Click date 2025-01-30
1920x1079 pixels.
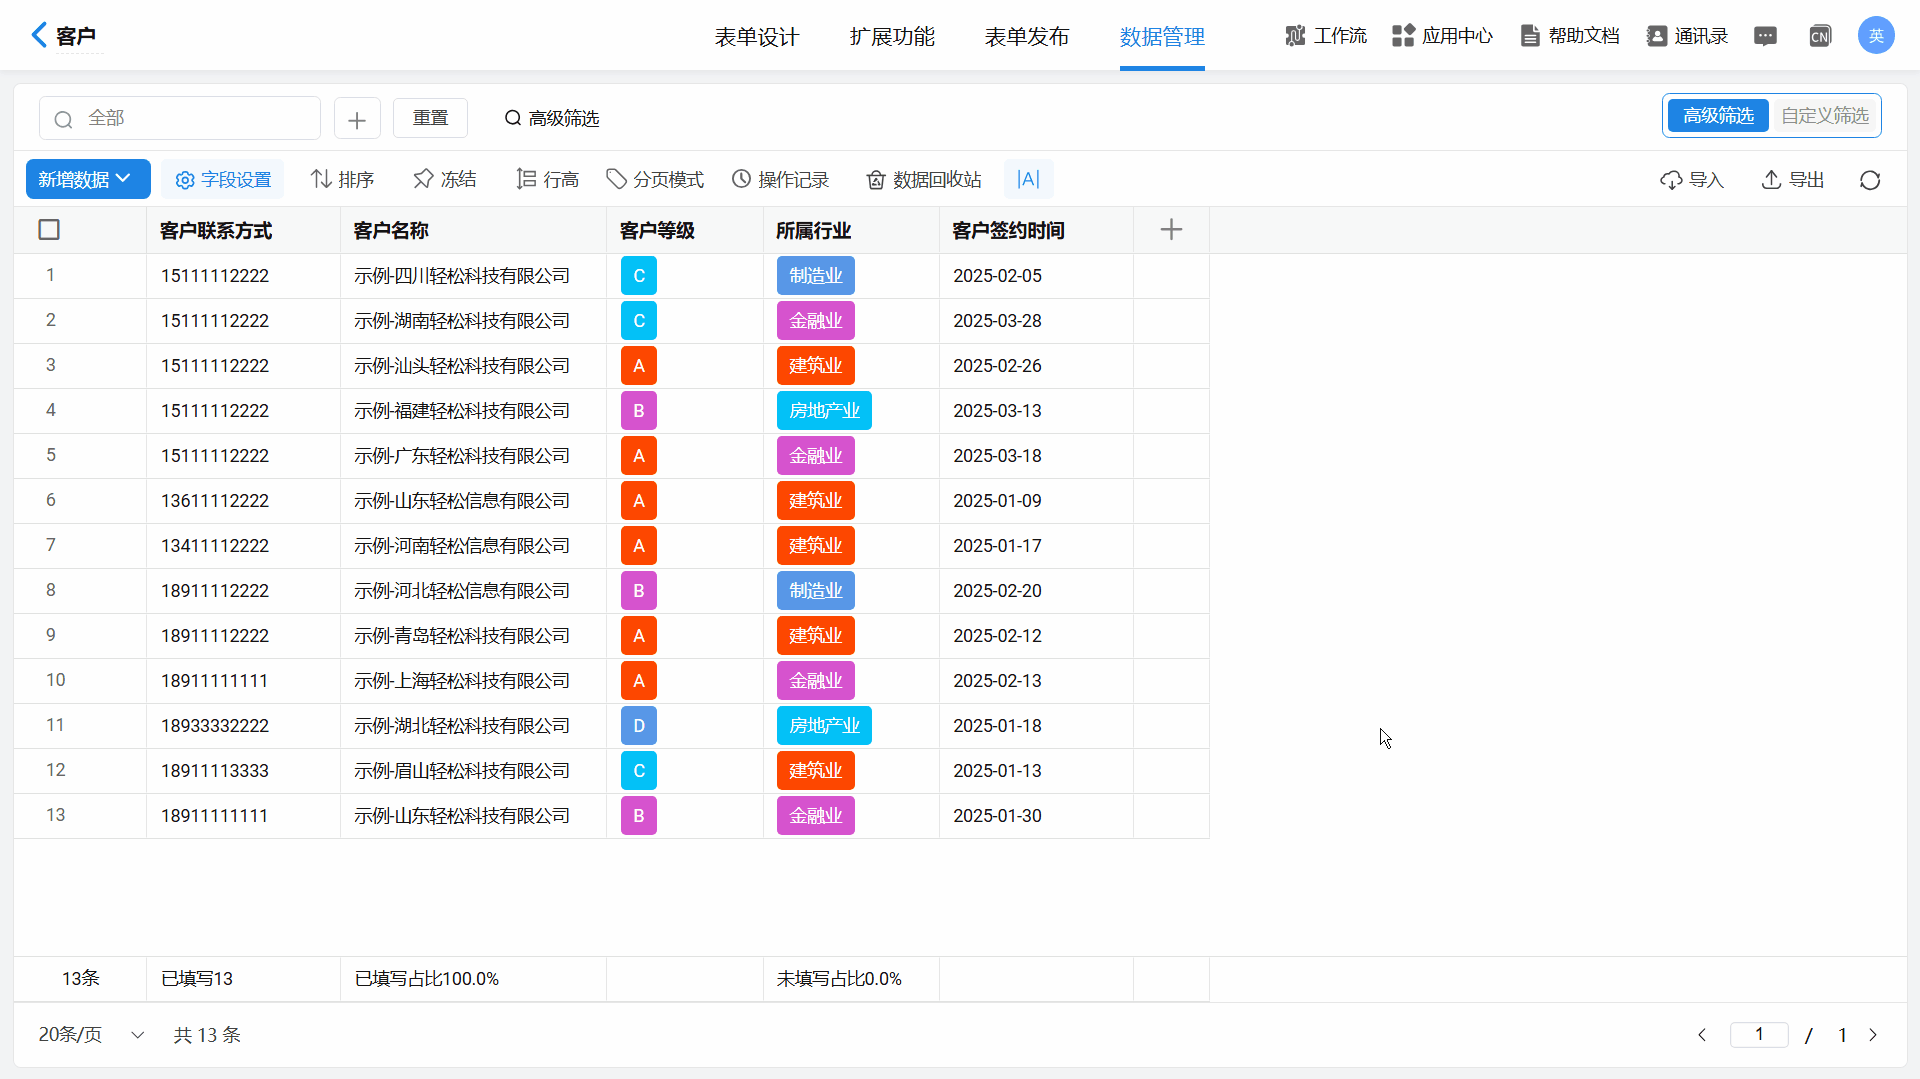point(997,816)
